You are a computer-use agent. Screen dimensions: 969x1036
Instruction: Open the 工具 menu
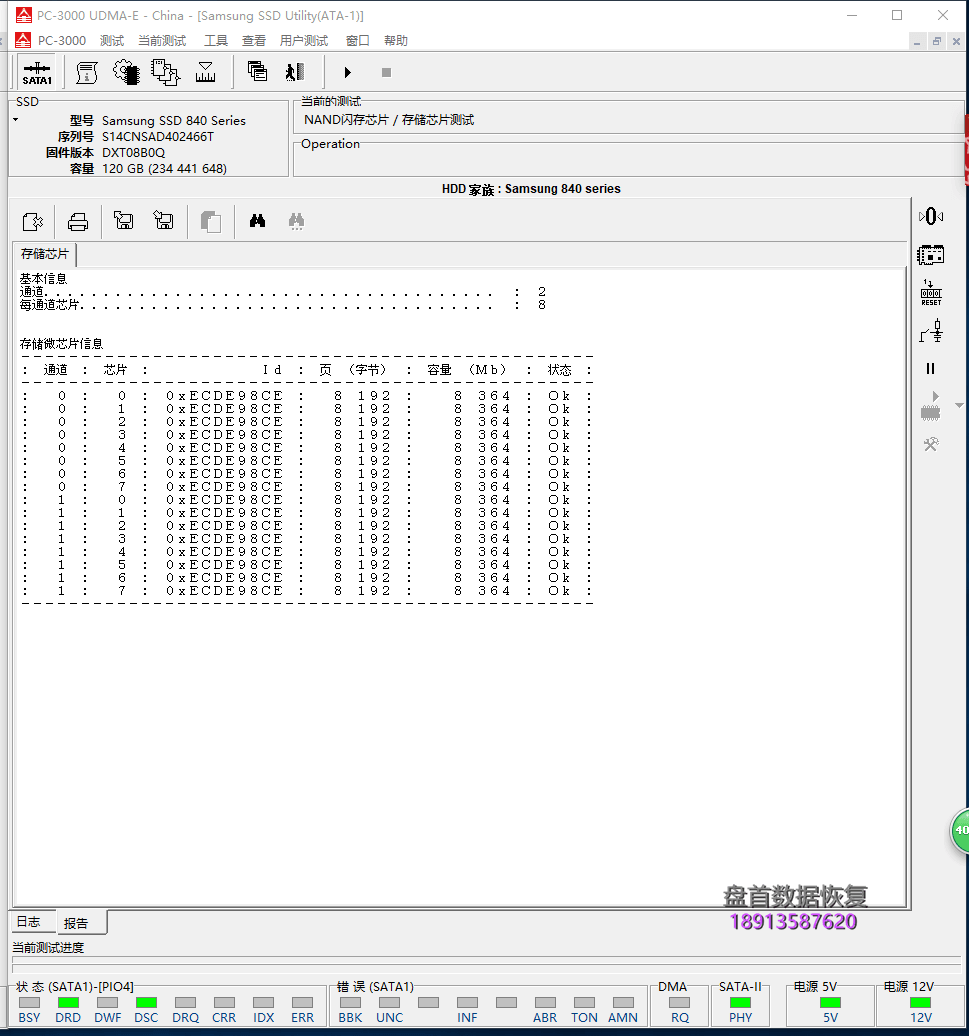point(215,40)
